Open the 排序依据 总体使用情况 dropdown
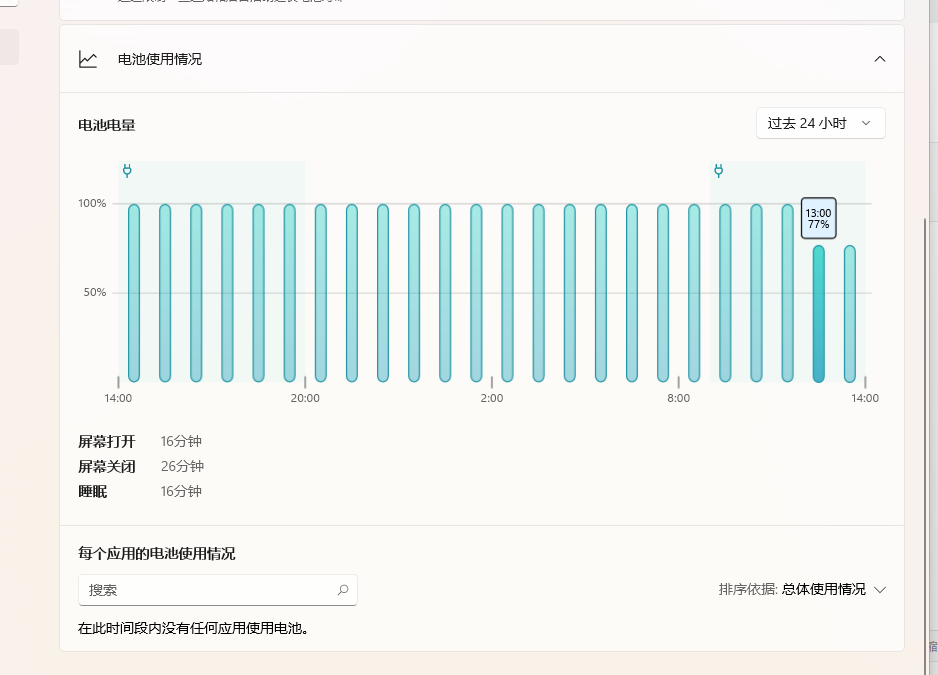 pos(802,589)
